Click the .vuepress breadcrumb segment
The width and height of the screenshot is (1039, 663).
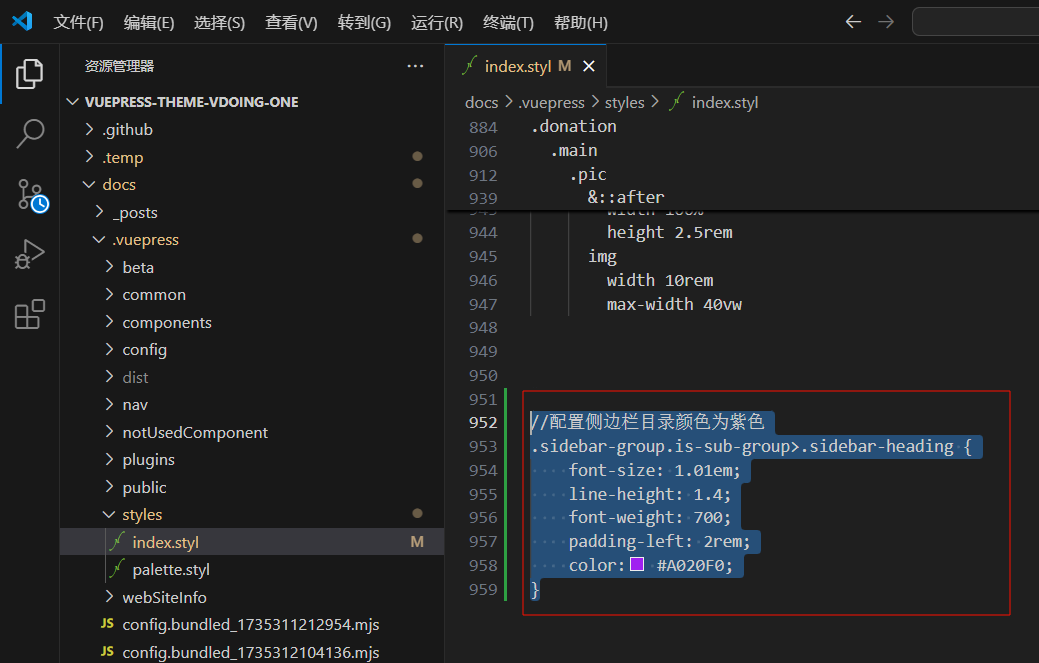551,103
